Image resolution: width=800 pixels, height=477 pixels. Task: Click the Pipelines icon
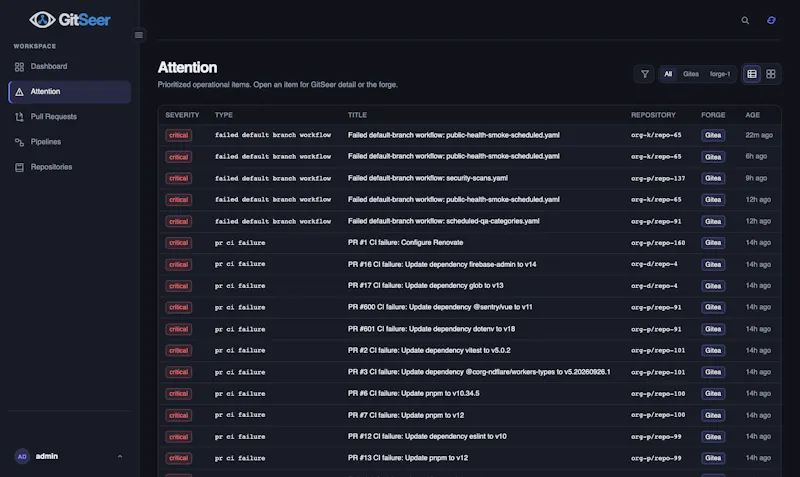tap(19, 142)
